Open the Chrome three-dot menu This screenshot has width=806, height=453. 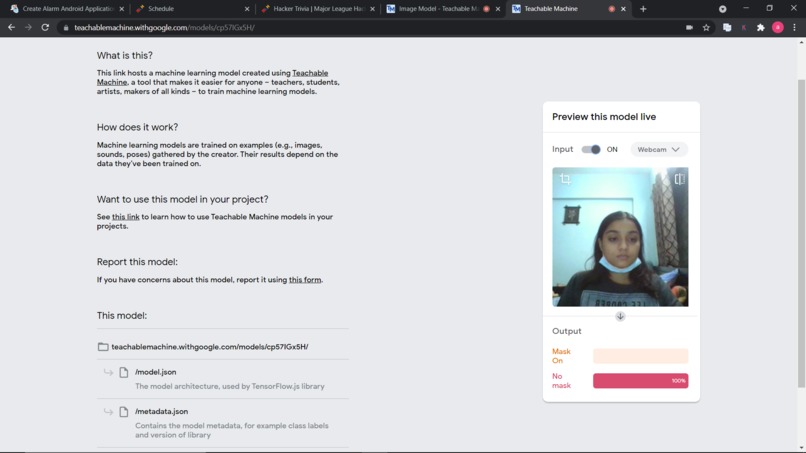tap(795, 27)
